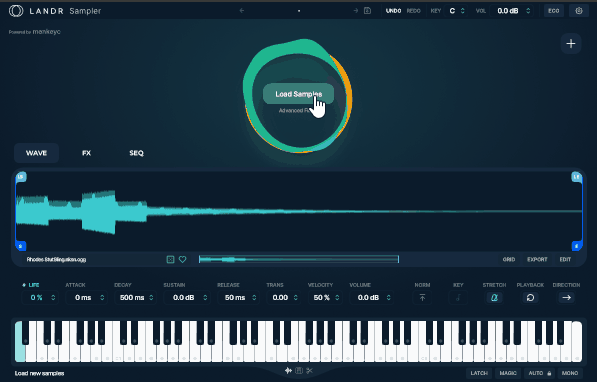
Task: Adjust the VOL 0.0 dB stepper arrows
Action: pyautogui.click(x=528, y=11)
